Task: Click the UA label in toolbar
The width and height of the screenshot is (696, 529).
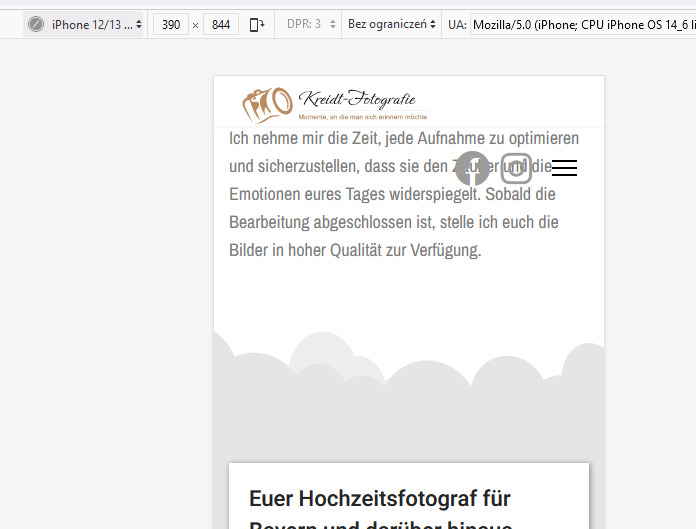Action: point(456,24)
